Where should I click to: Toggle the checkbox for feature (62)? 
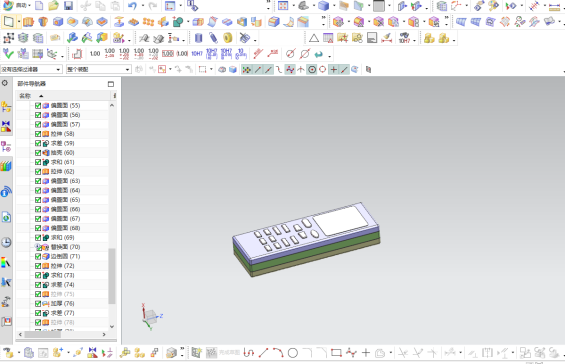(x=37, y=172)
